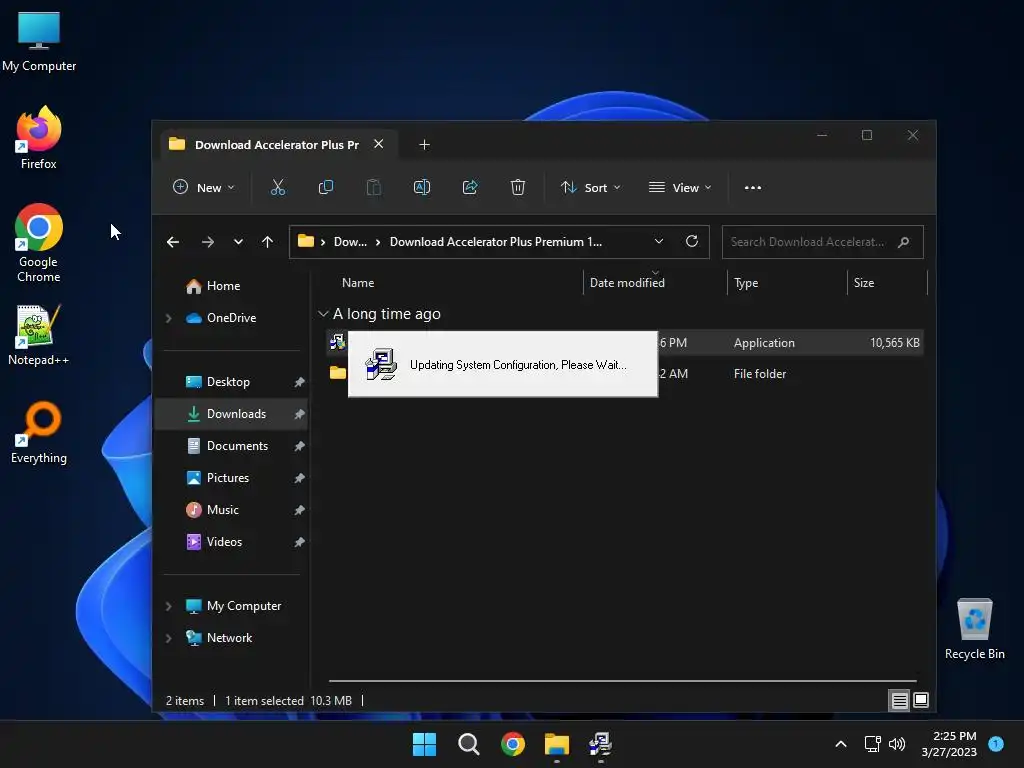Click the 'Dow...' breadcrumb in the address bar
The height and width of the screenshot is (768, 1024).
pos(350,242)
